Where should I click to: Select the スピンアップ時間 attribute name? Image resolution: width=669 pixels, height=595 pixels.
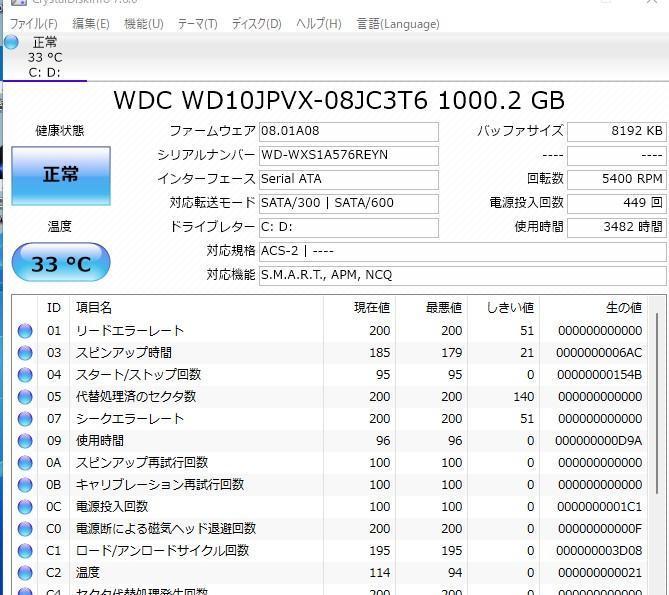(124, 353)
